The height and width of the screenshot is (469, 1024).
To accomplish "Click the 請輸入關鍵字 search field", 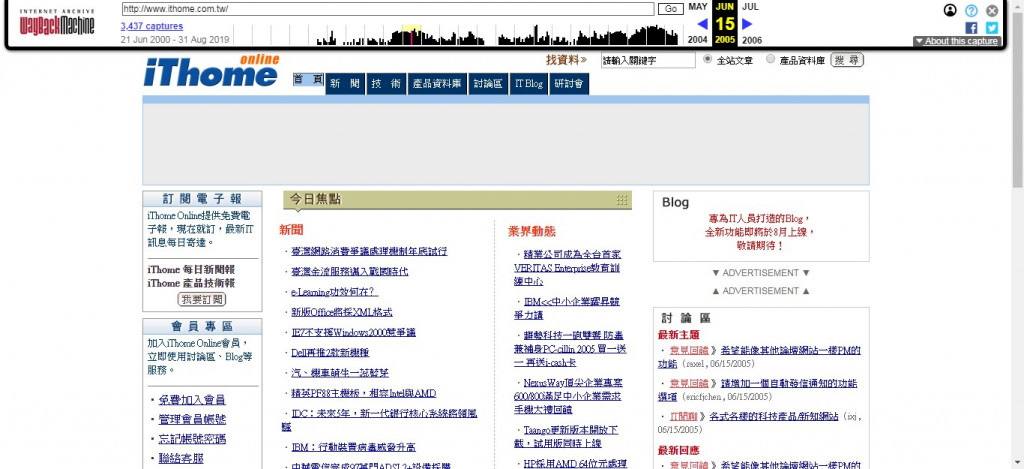I will pyautogui.click(x=648, y=60).
